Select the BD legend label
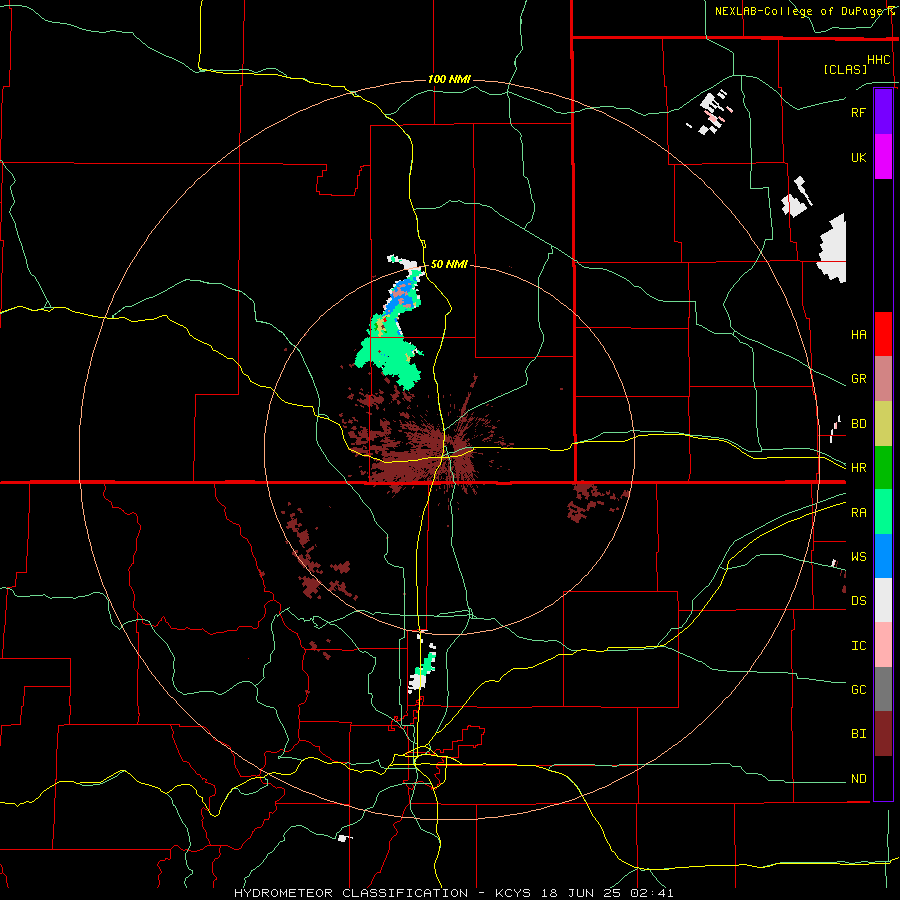Screen dimensions: 900x900 [858, 424]
